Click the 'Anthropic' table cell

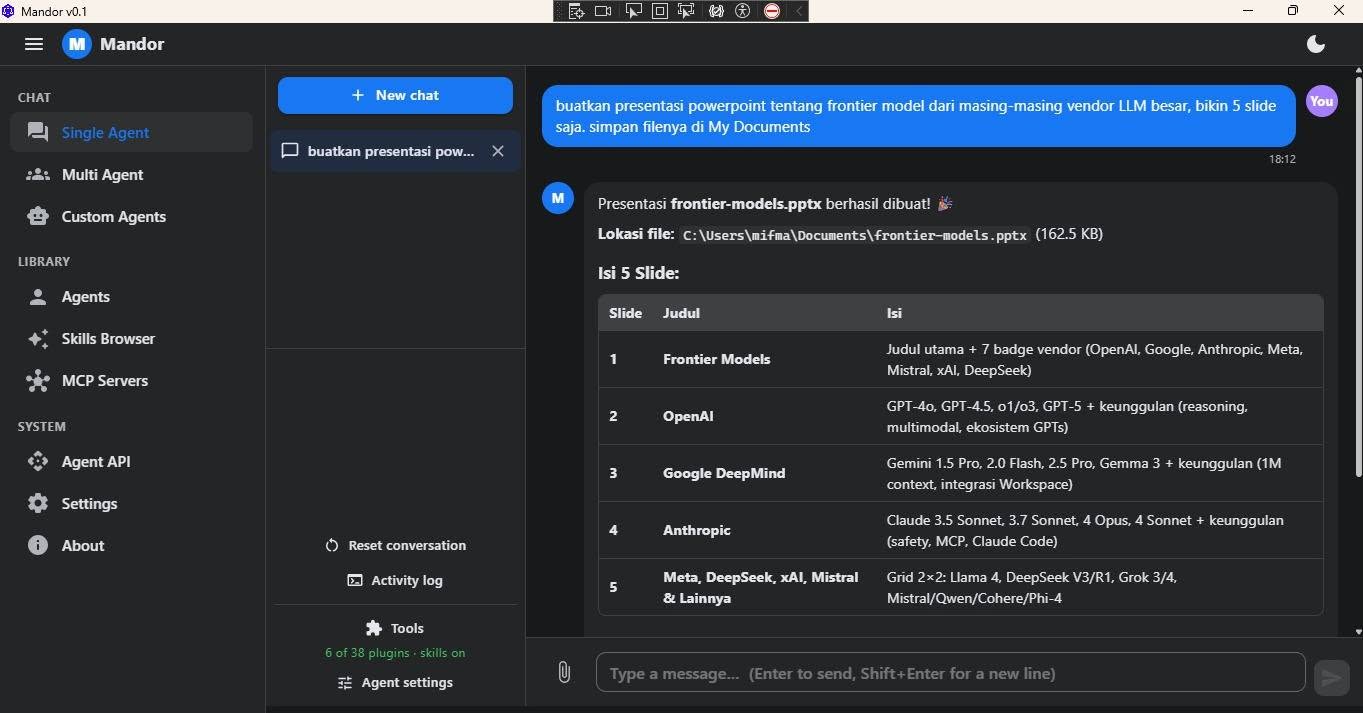pyautogui.click(x=697, y=530)
